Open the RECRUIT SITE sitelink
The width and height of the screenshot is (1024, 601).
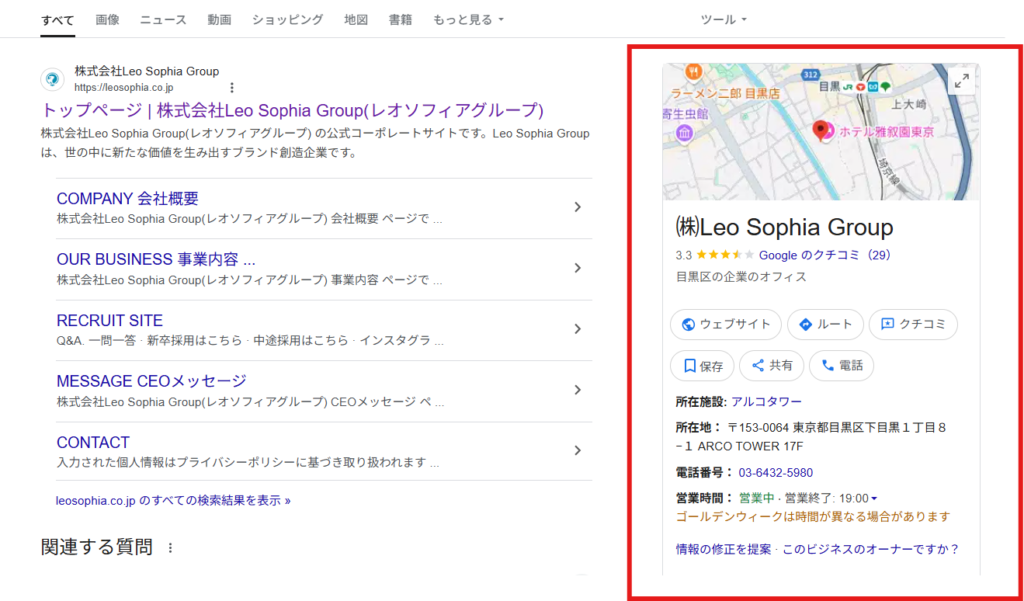click(x=110, y=321)
